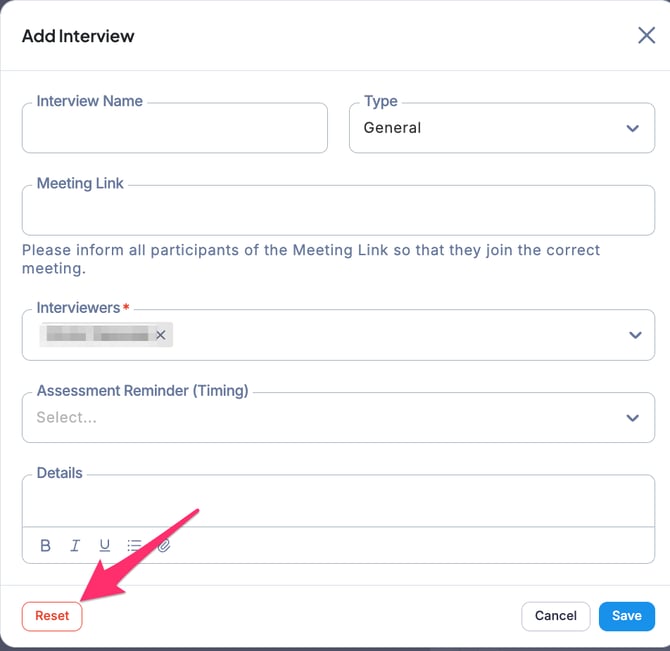
Task: Open the Type dropdown showing General
Action: [632, 129]
